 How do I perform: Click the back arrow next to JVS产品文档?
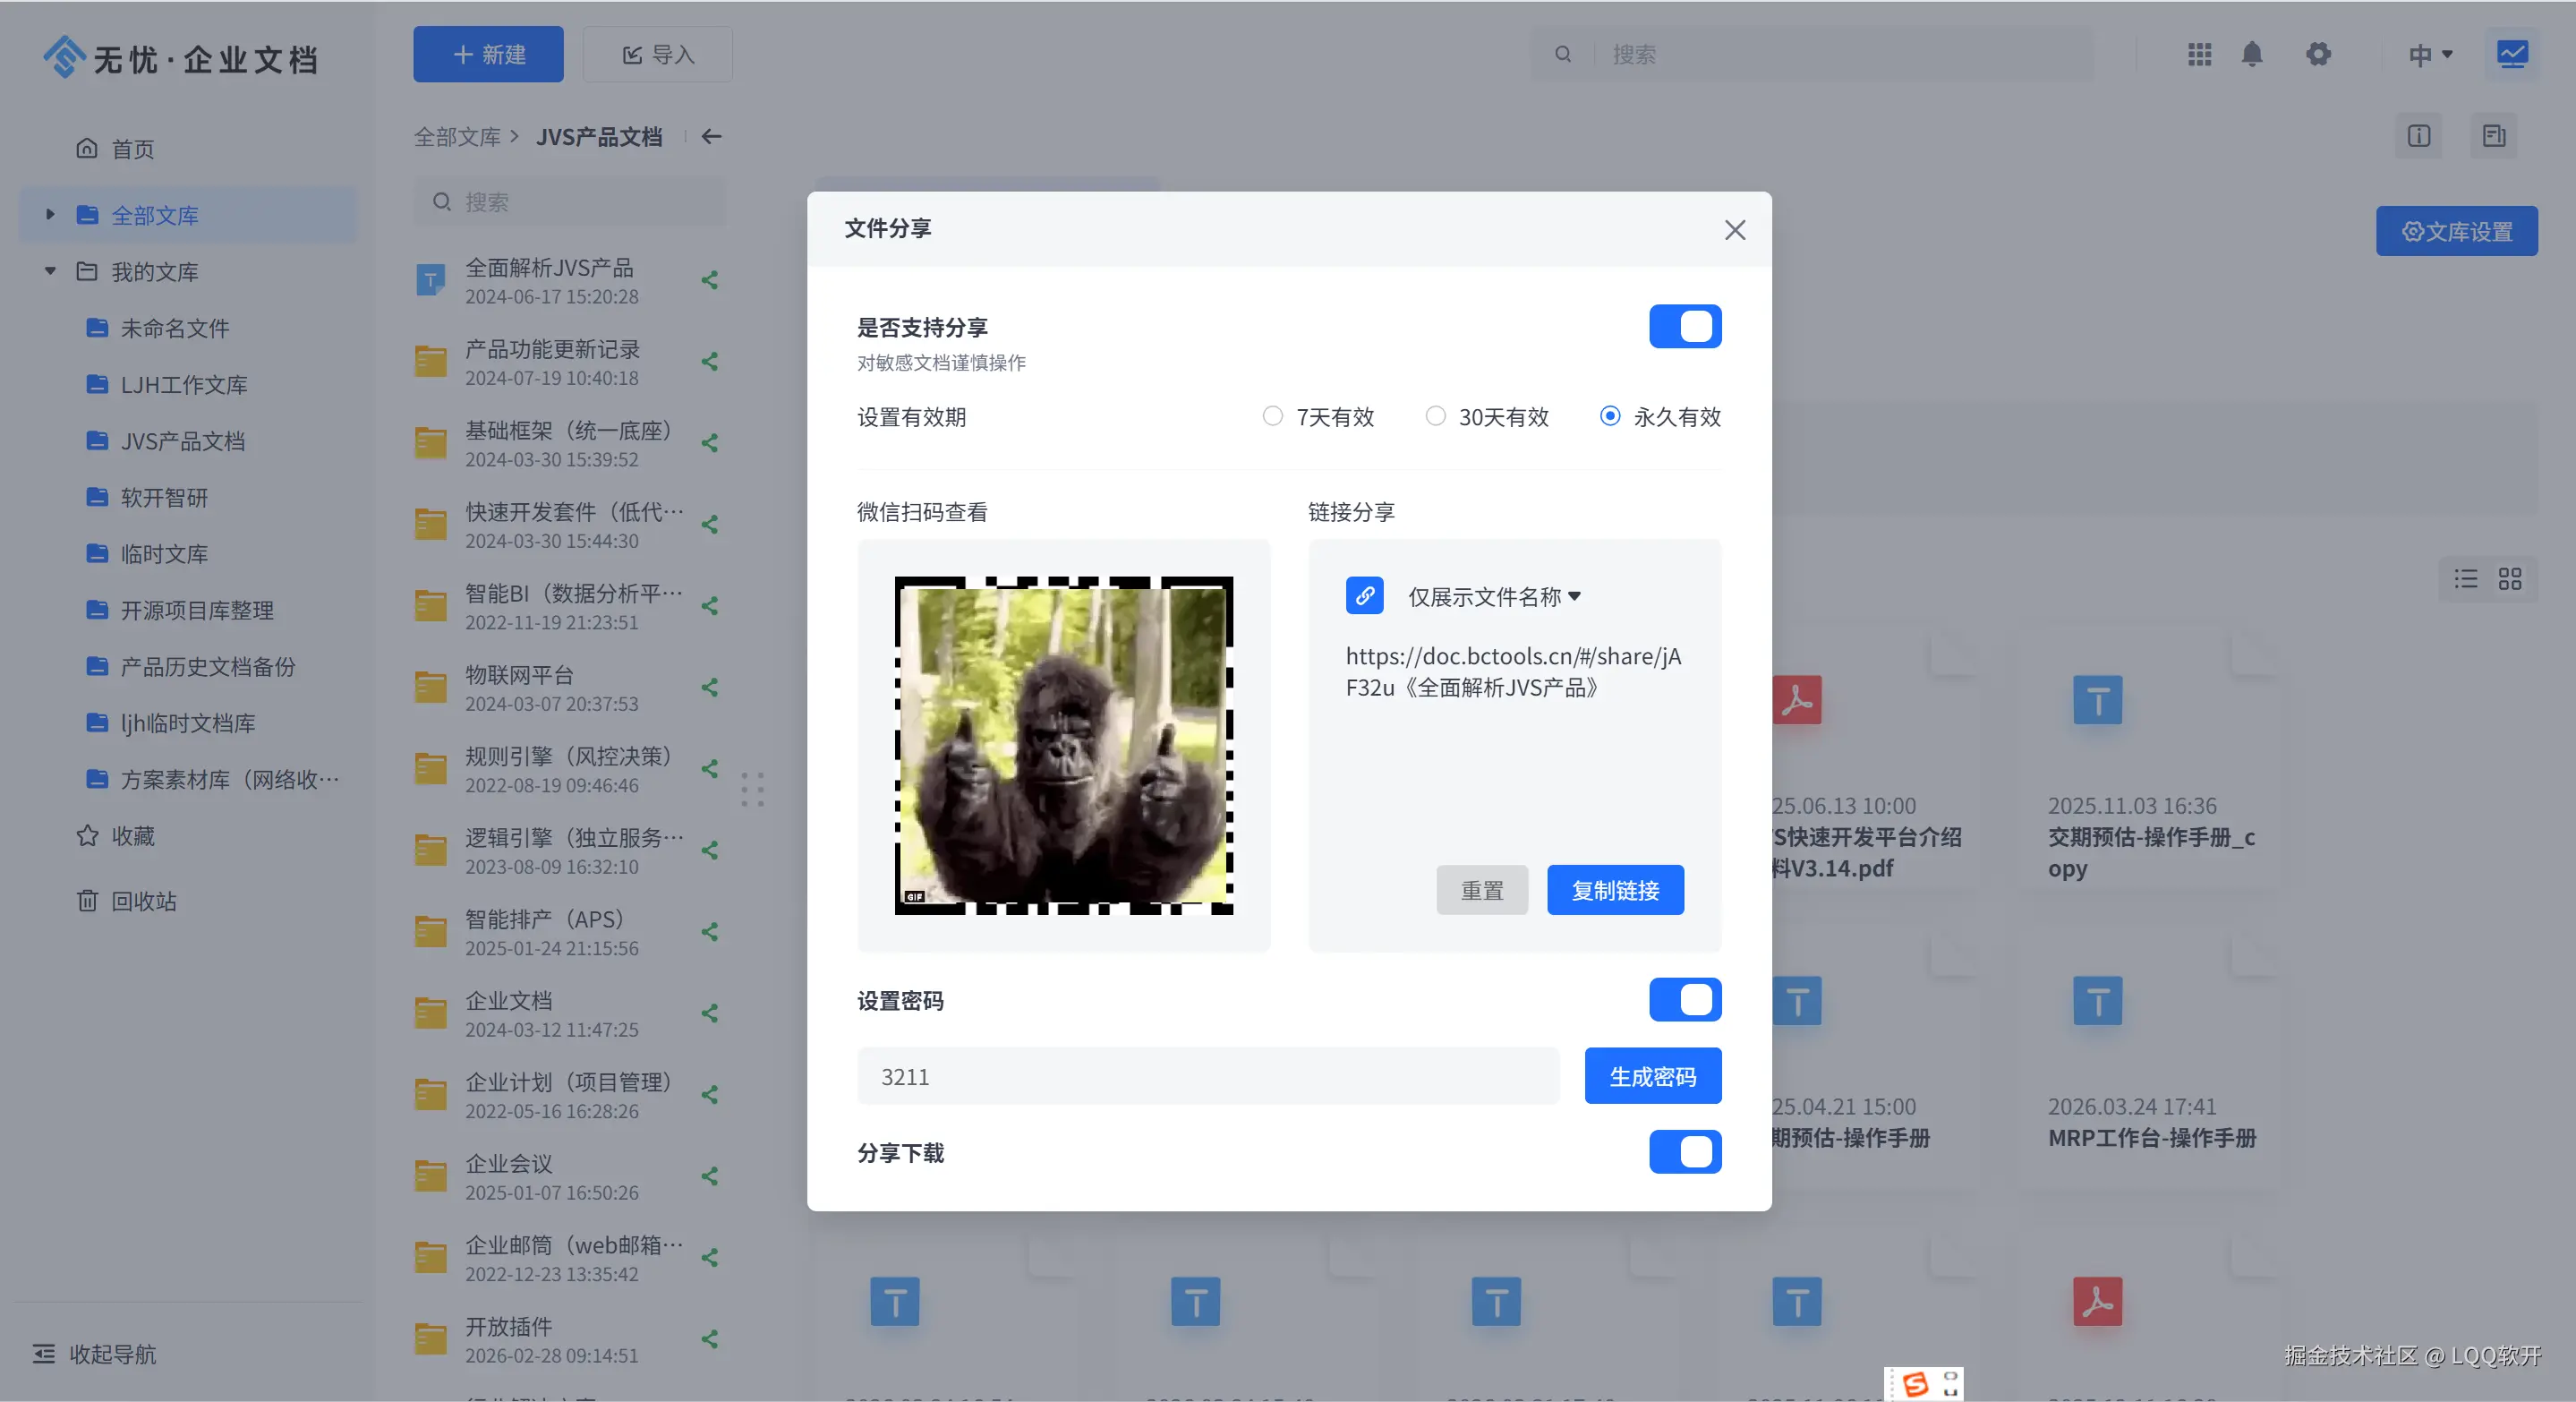click(x=711, y=137)
